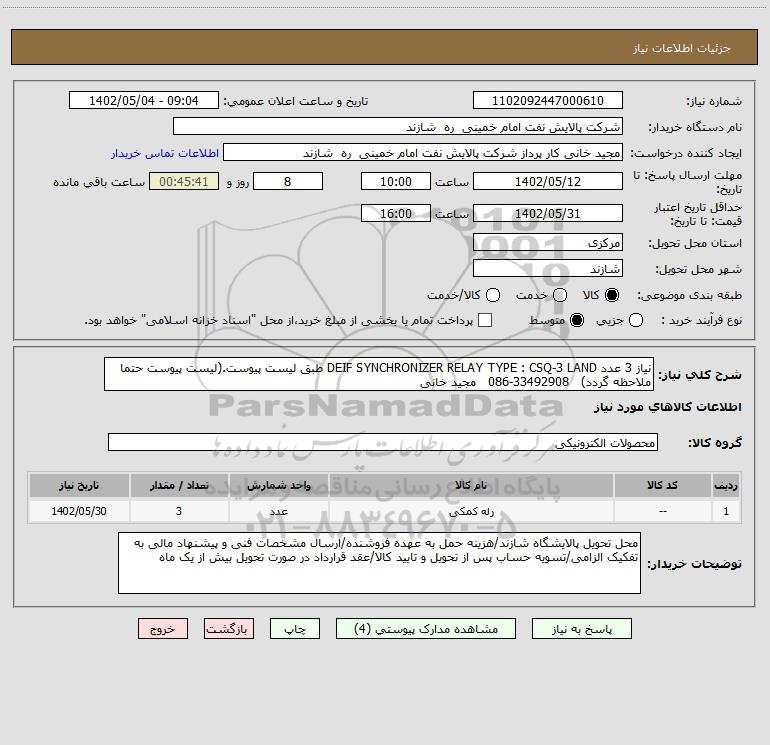Select the خدمت radio button
The width and height of the screenshot is (770, 745).
(560, 295)
